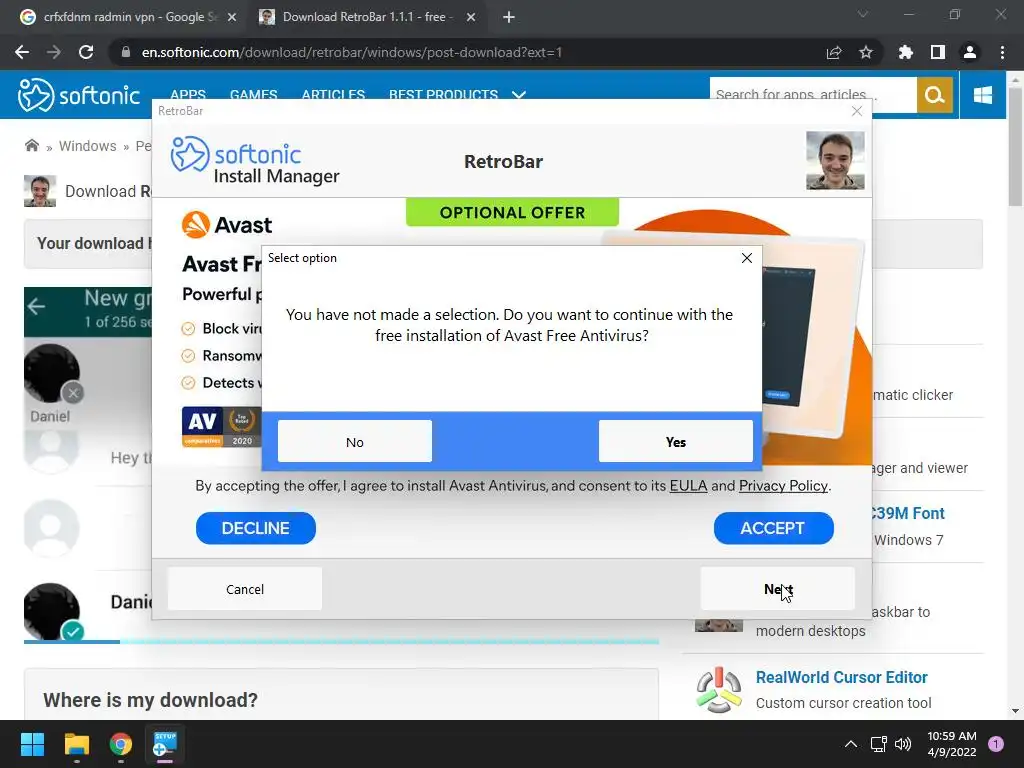This screenshot has height=768, width=1024.
Task: Click the site lock icon in address bar
Action: click(125, 52)
